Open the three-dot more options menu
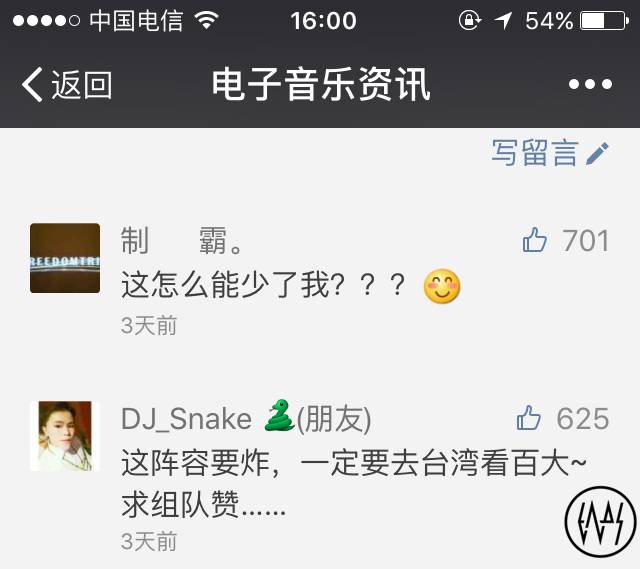The width and height of the screenshot is (640, 569). [x=590, y=84]
